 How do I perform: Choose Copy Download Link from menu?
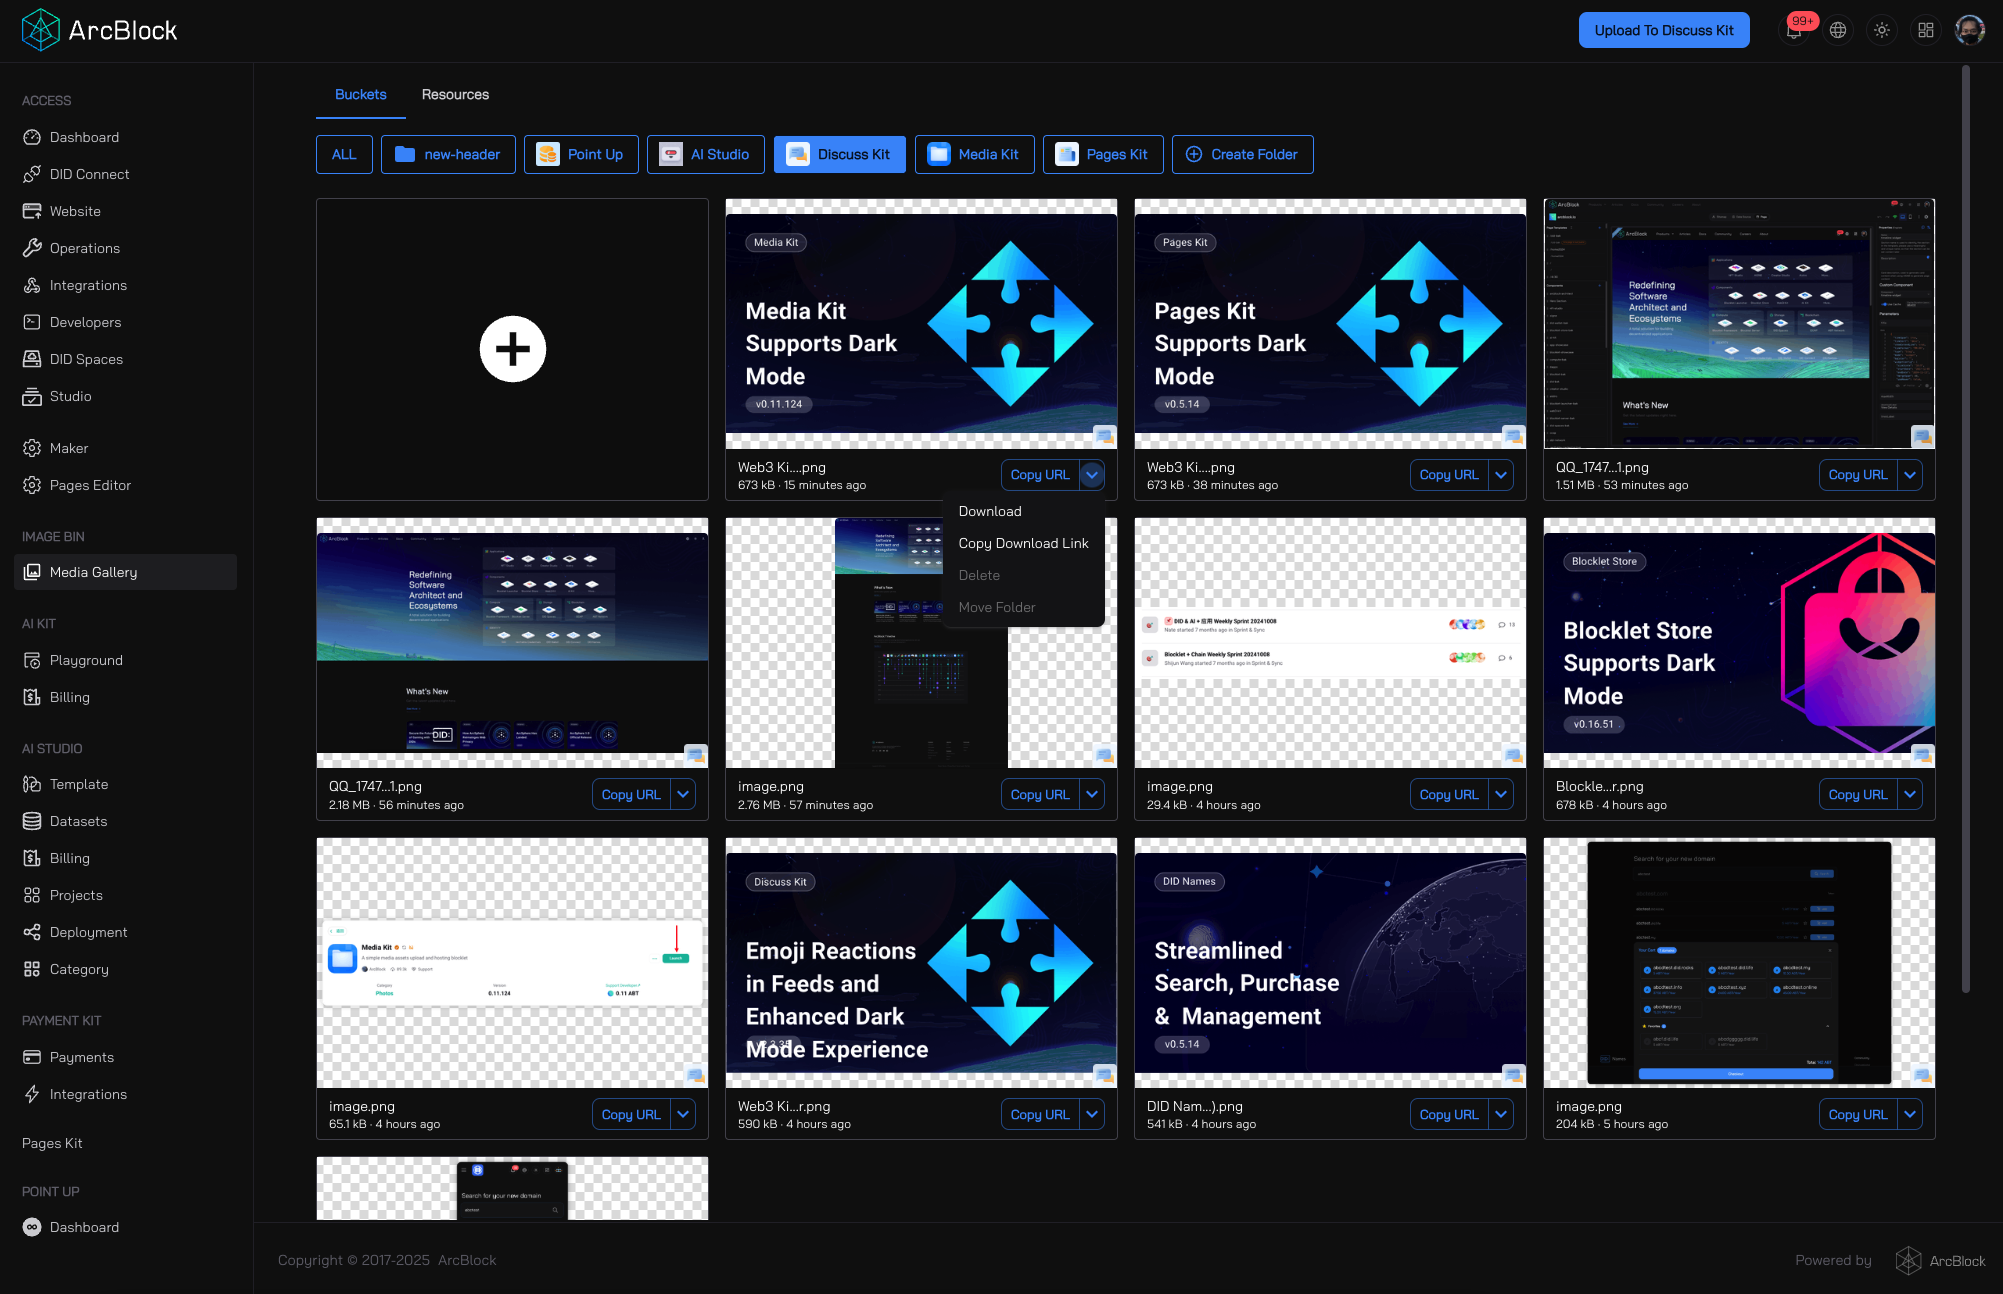pyautogui.click(x=1023, y=543)
